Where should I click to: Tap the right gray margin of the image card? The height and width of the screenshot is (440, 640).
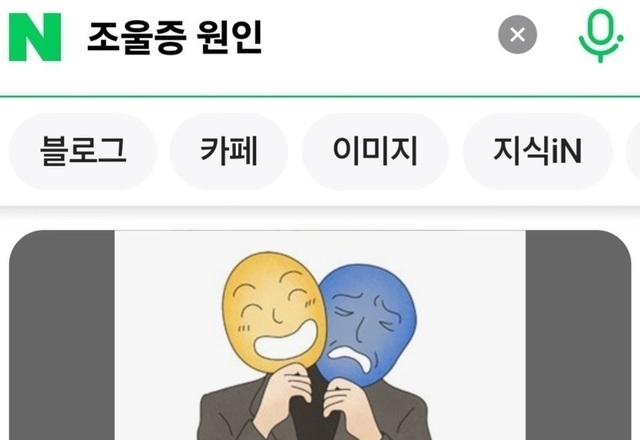[578, 335]
